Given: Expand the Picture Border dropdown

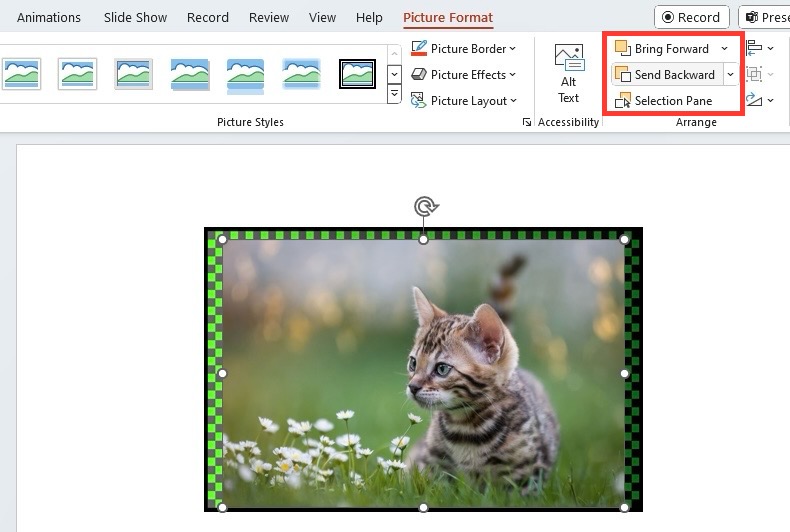Looking at the screenshot, I should pos(512,49).
